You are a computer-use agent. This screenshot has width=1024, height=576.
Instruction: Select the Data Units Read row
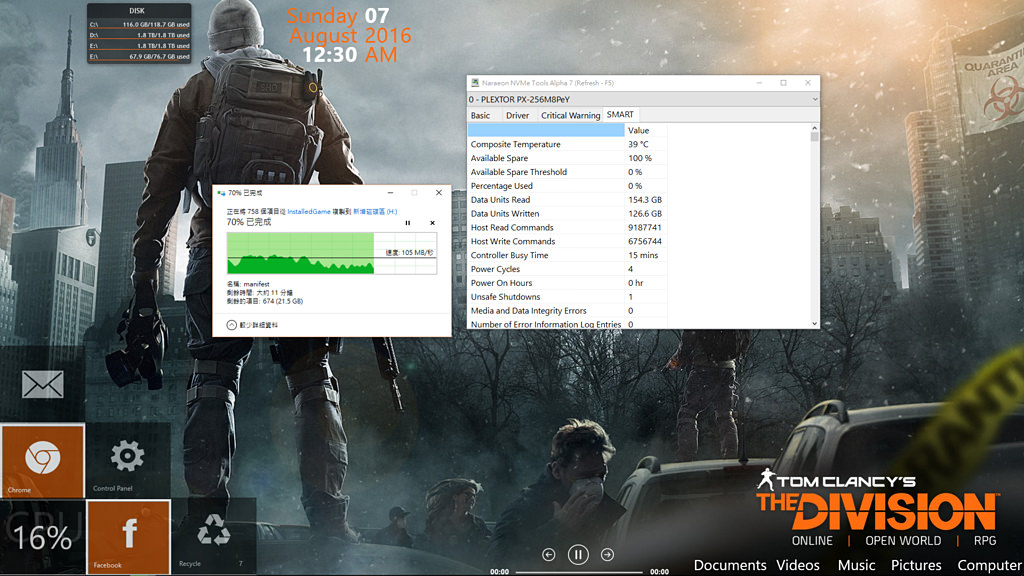567,200
